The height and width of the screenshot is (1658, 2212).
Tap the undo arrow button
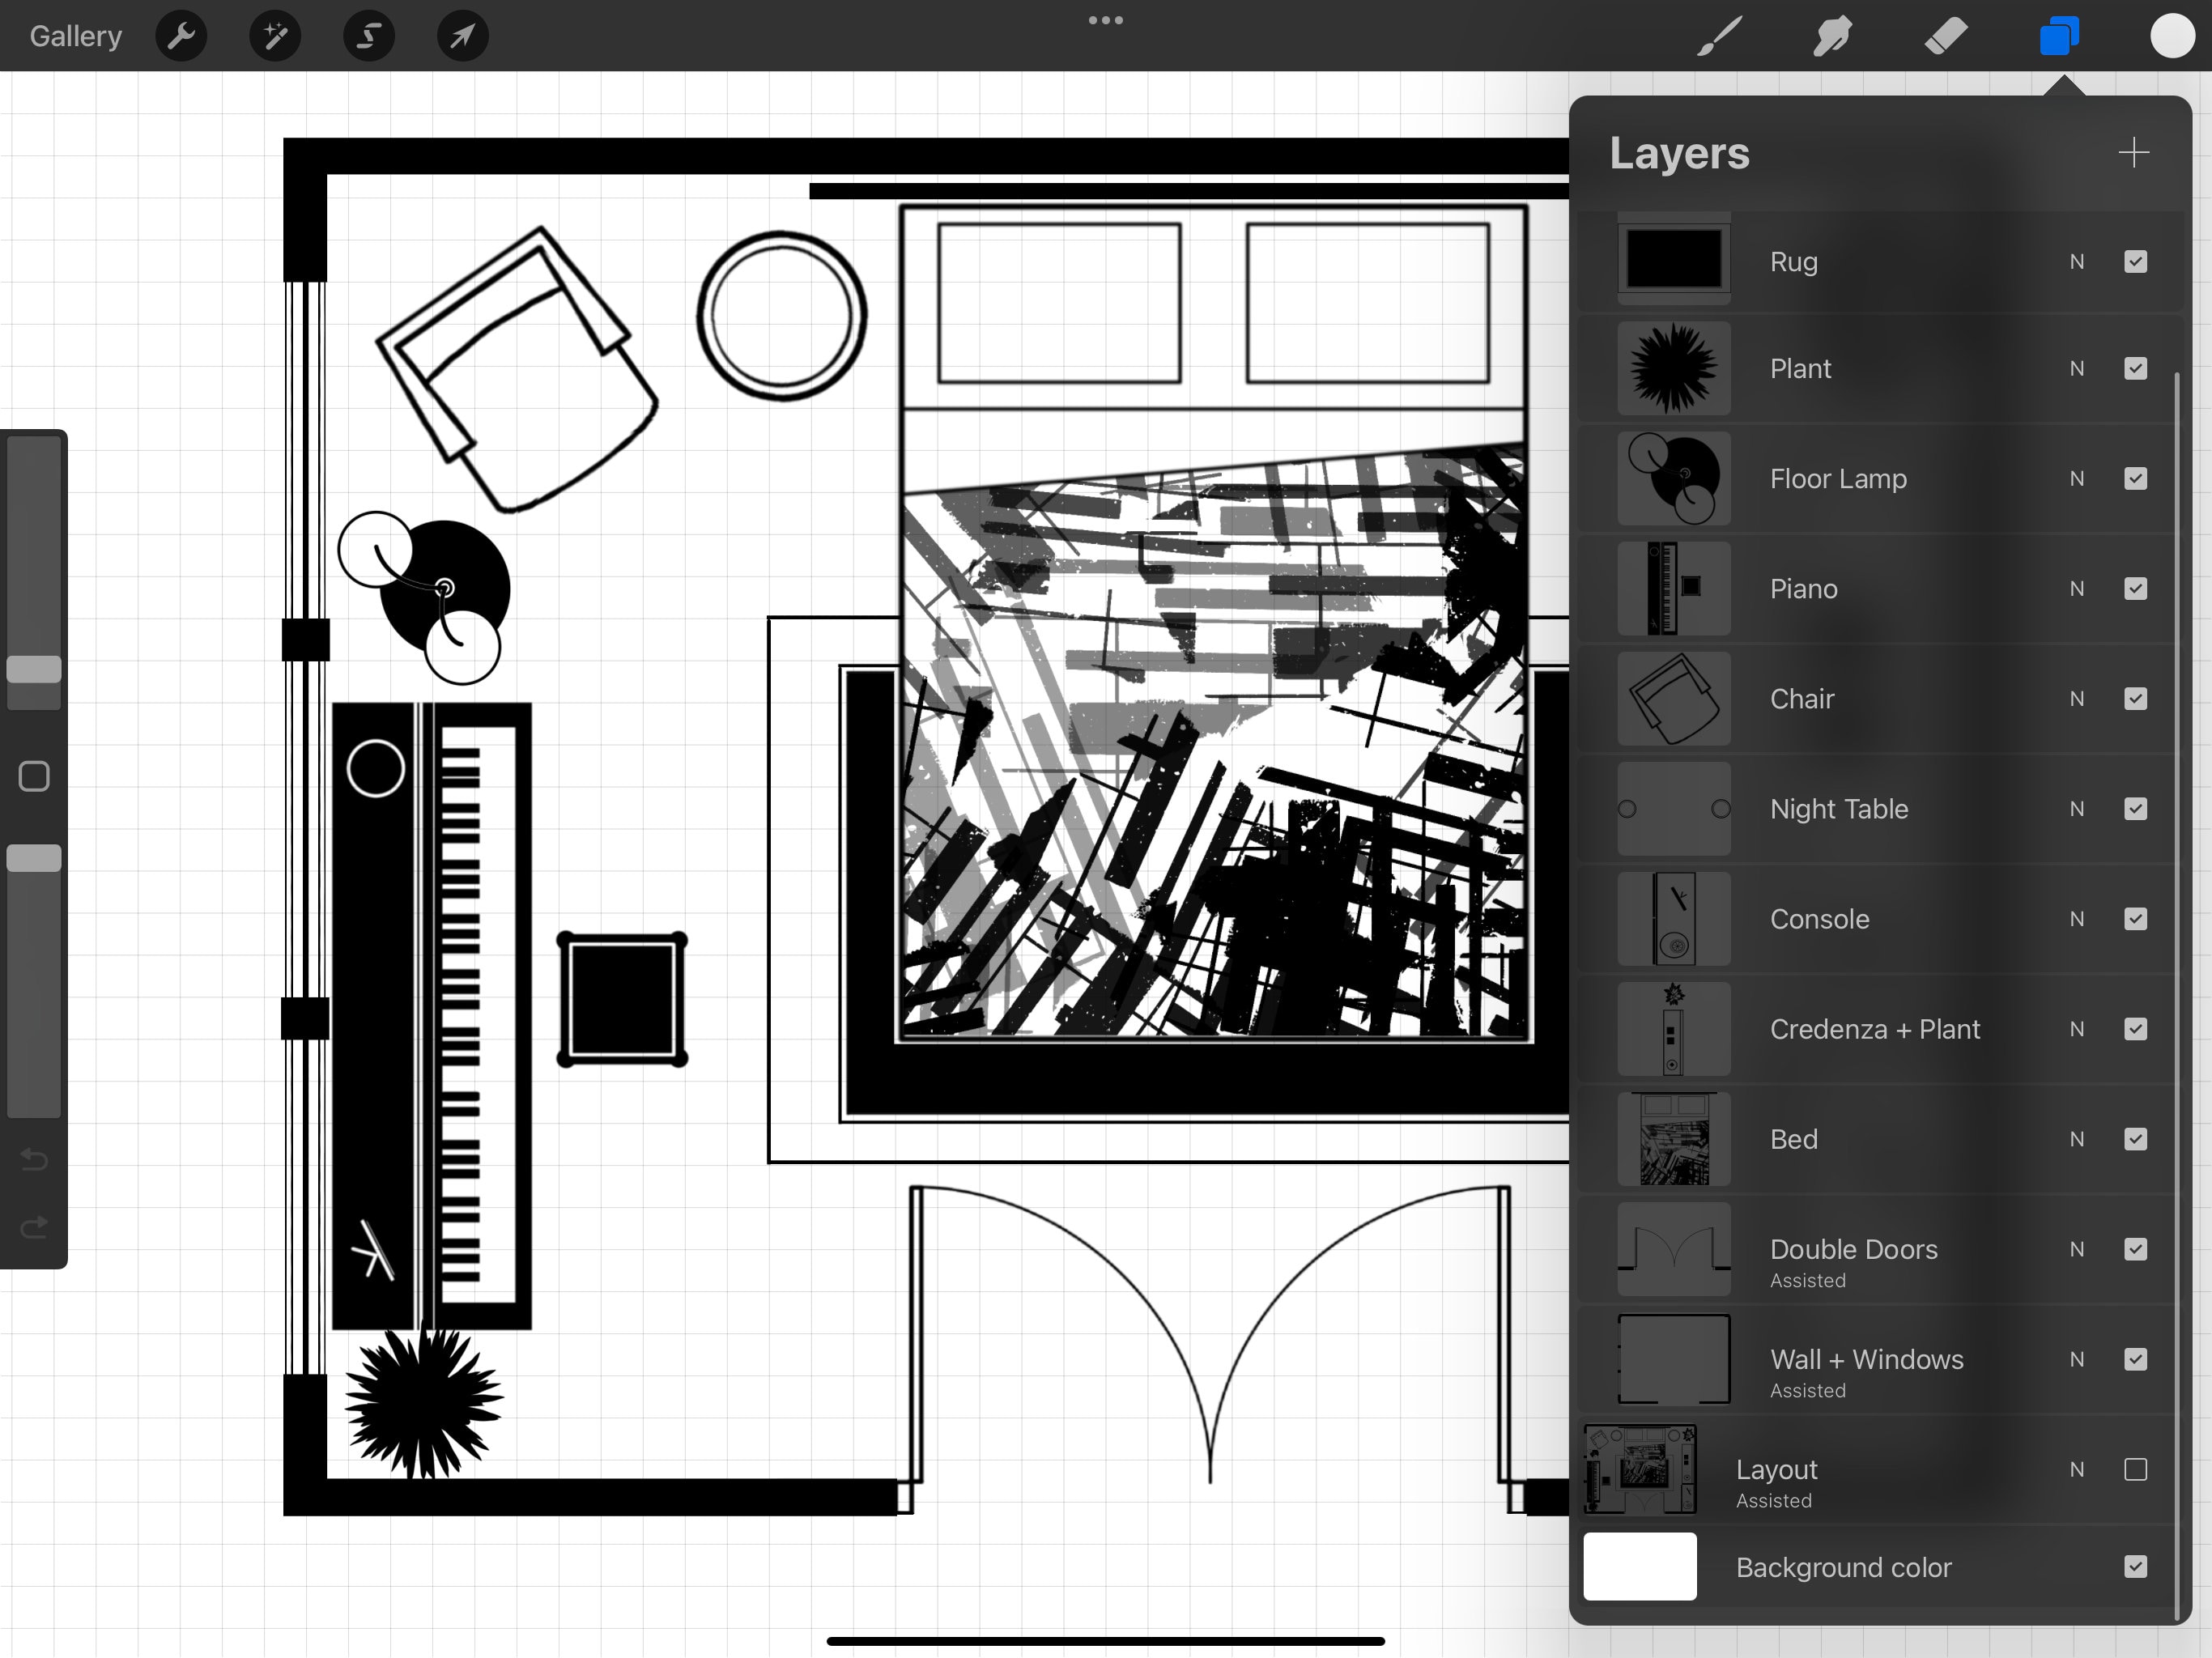click(x=34, y=1160)
